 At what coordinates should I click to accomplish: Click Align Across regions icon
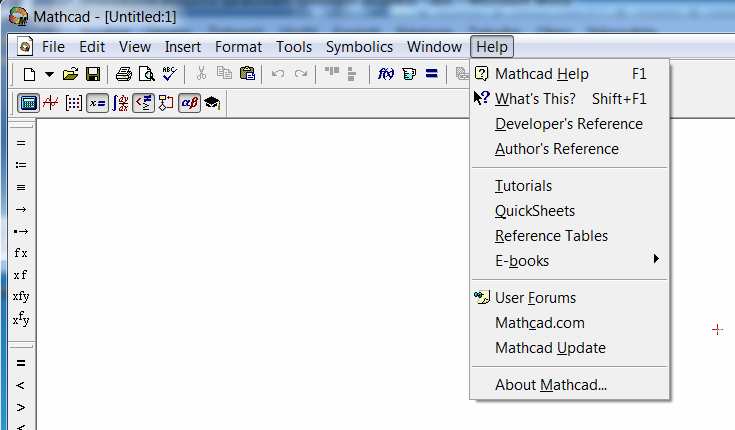332,72
